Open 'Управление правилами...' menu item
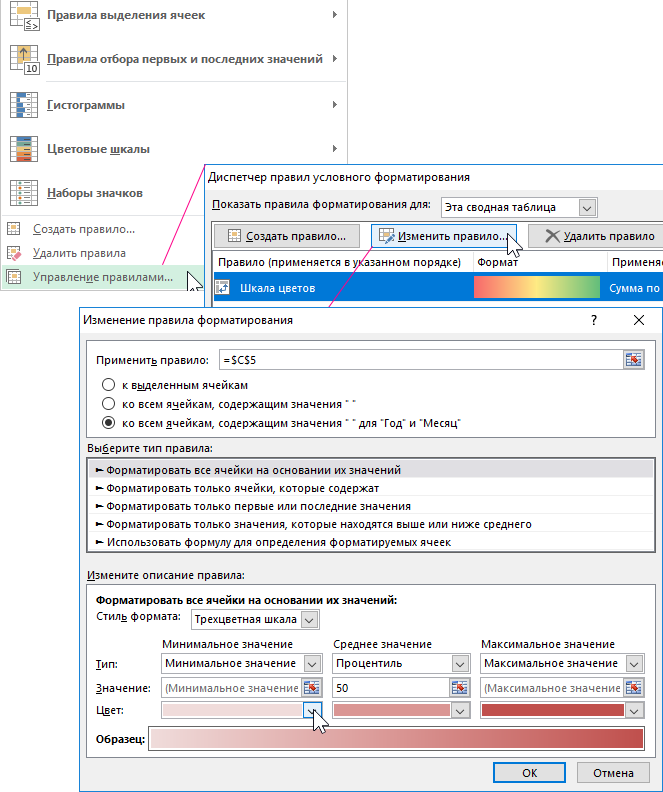 coord(102,277)
